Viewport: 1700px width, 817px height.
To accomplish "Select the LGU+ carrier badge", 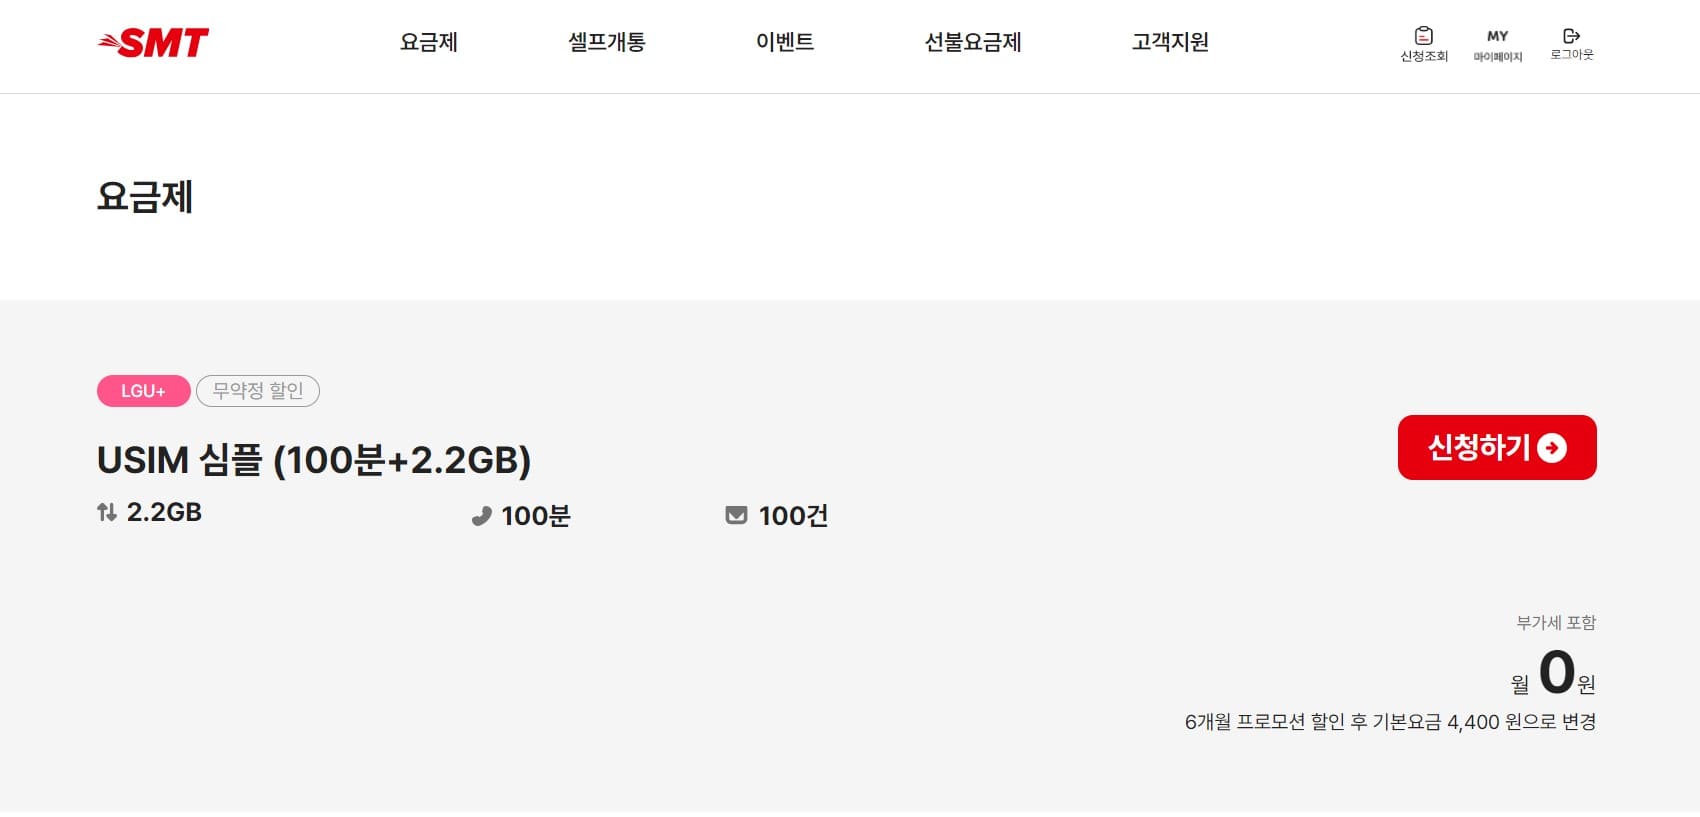I will click(142, 391).
